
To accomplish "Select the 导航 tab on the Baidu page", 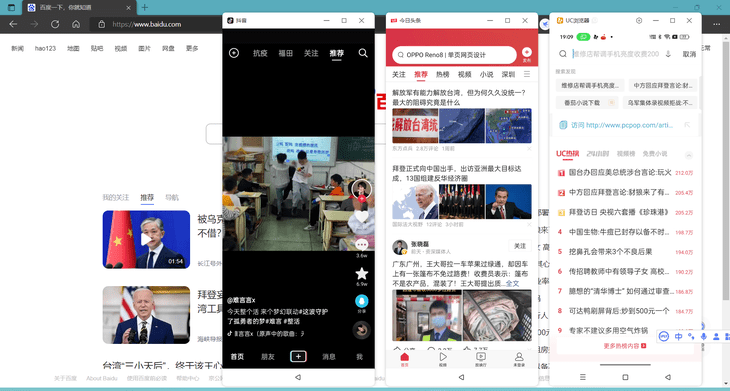I will pyautogui.click(x=172, y=197).
